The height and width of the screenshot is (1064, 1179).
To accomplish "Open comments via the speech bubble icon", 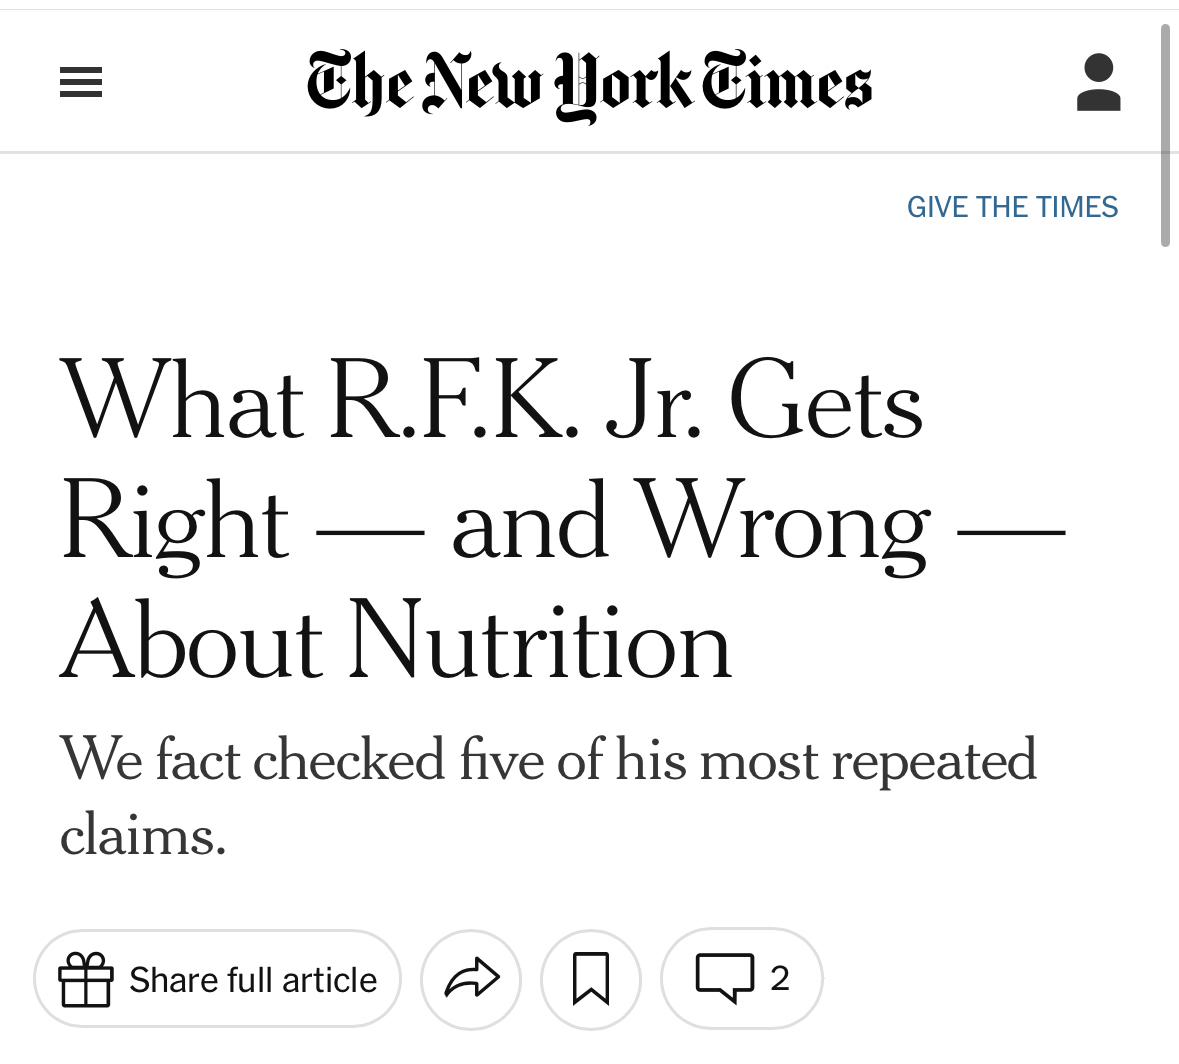I will coord(724,978).
